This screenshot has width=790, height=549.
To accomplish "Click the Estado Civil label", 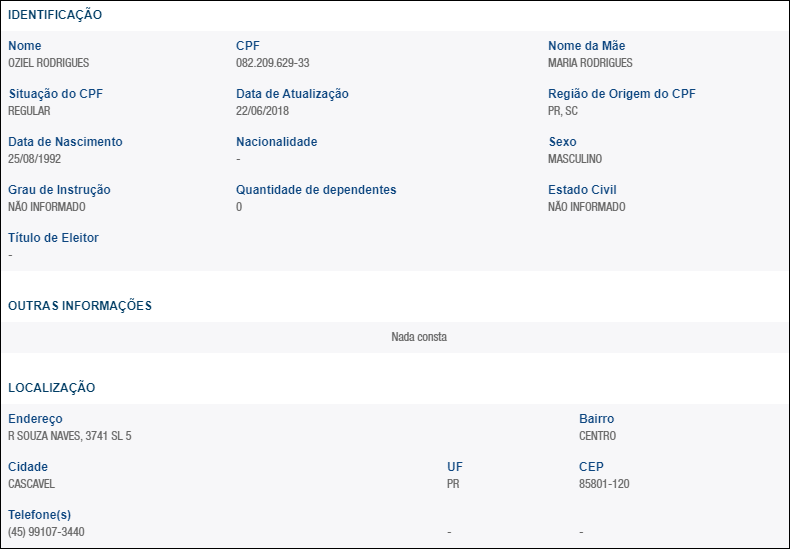I will click(x=582, y=190).
